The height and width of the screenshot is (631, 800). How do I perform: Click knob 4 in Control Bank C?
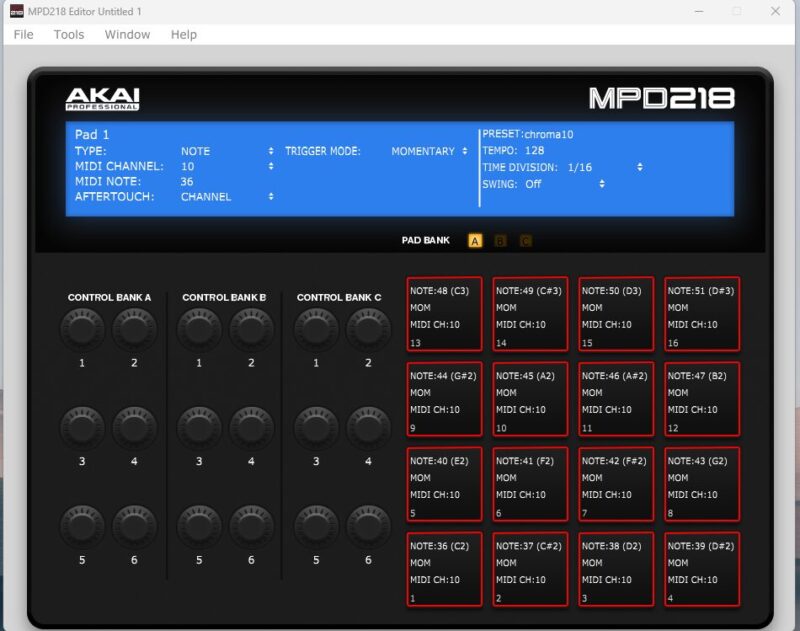pos(368,427)
